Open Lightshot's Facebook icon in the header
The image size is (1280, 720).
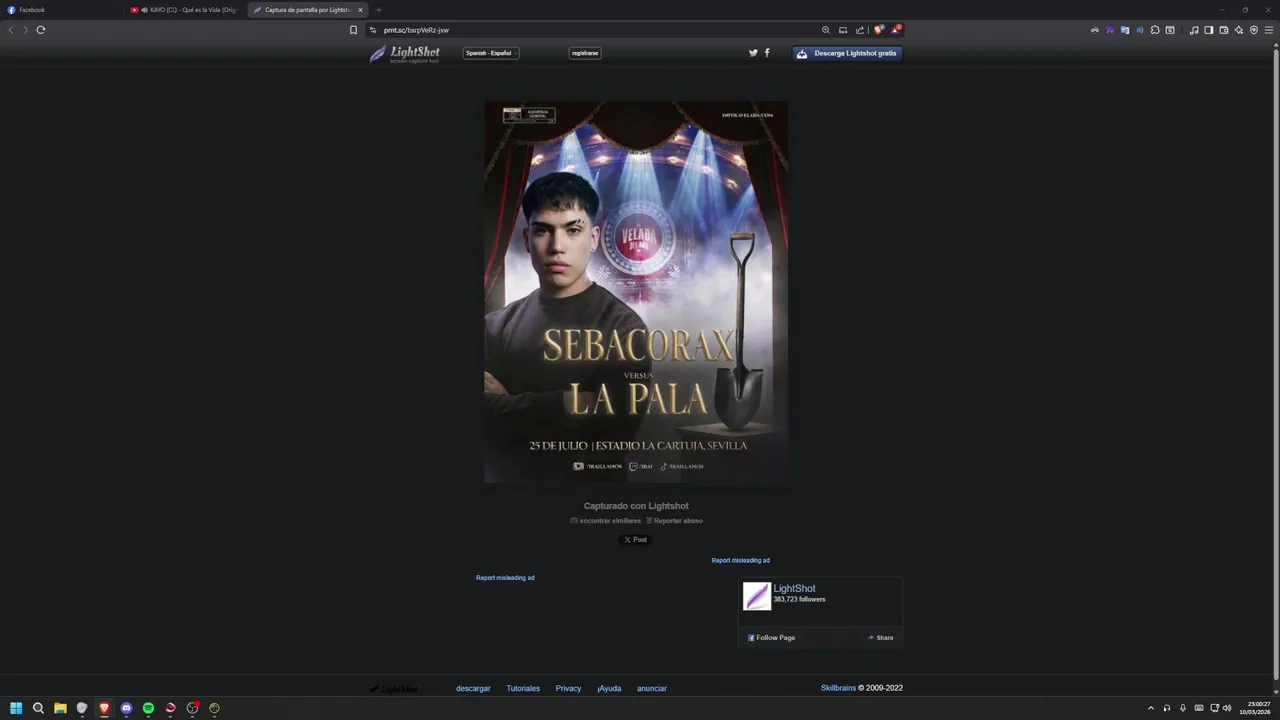[767, 53]
